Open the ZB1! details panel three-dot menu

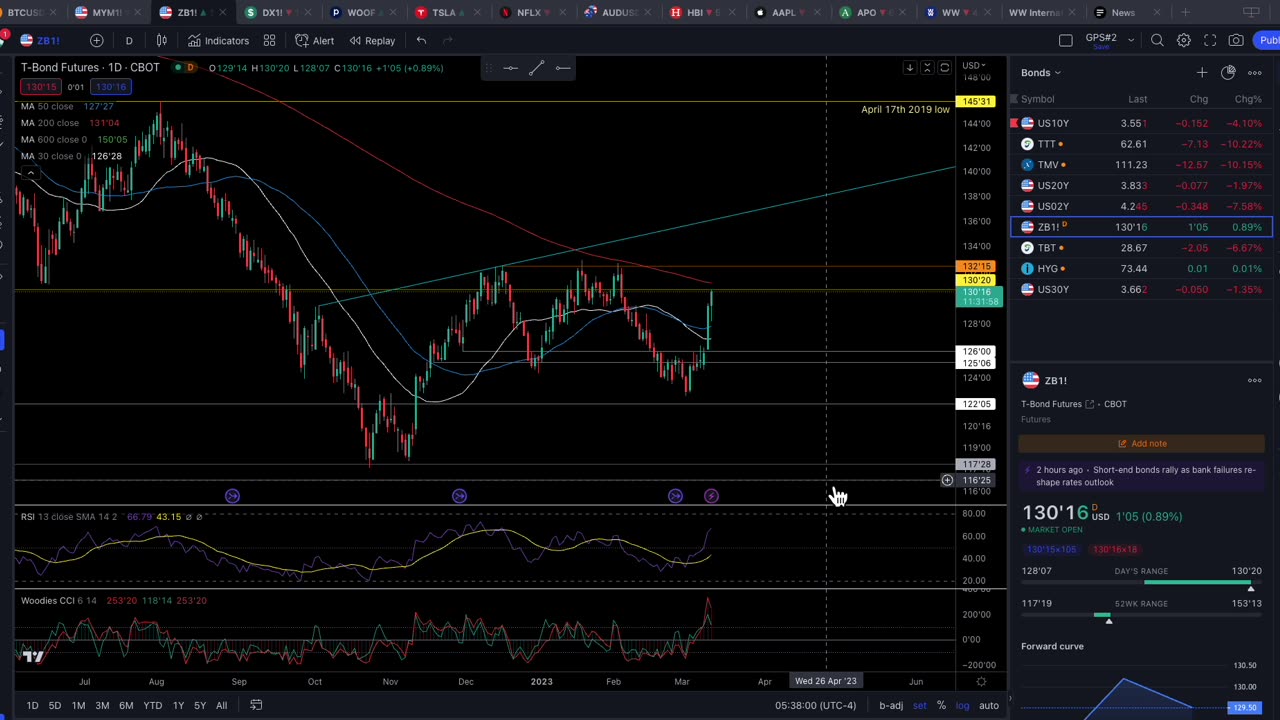click(x=1255, y=380)
